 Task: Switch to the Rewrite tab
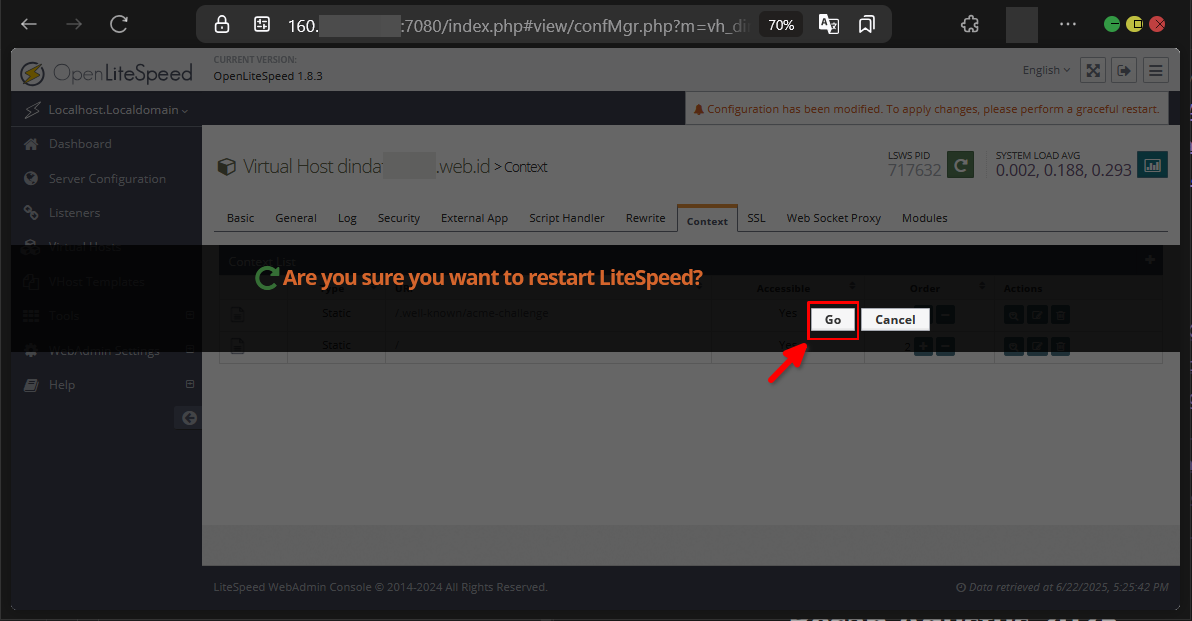pyautogui.click(x=645, y=218)
